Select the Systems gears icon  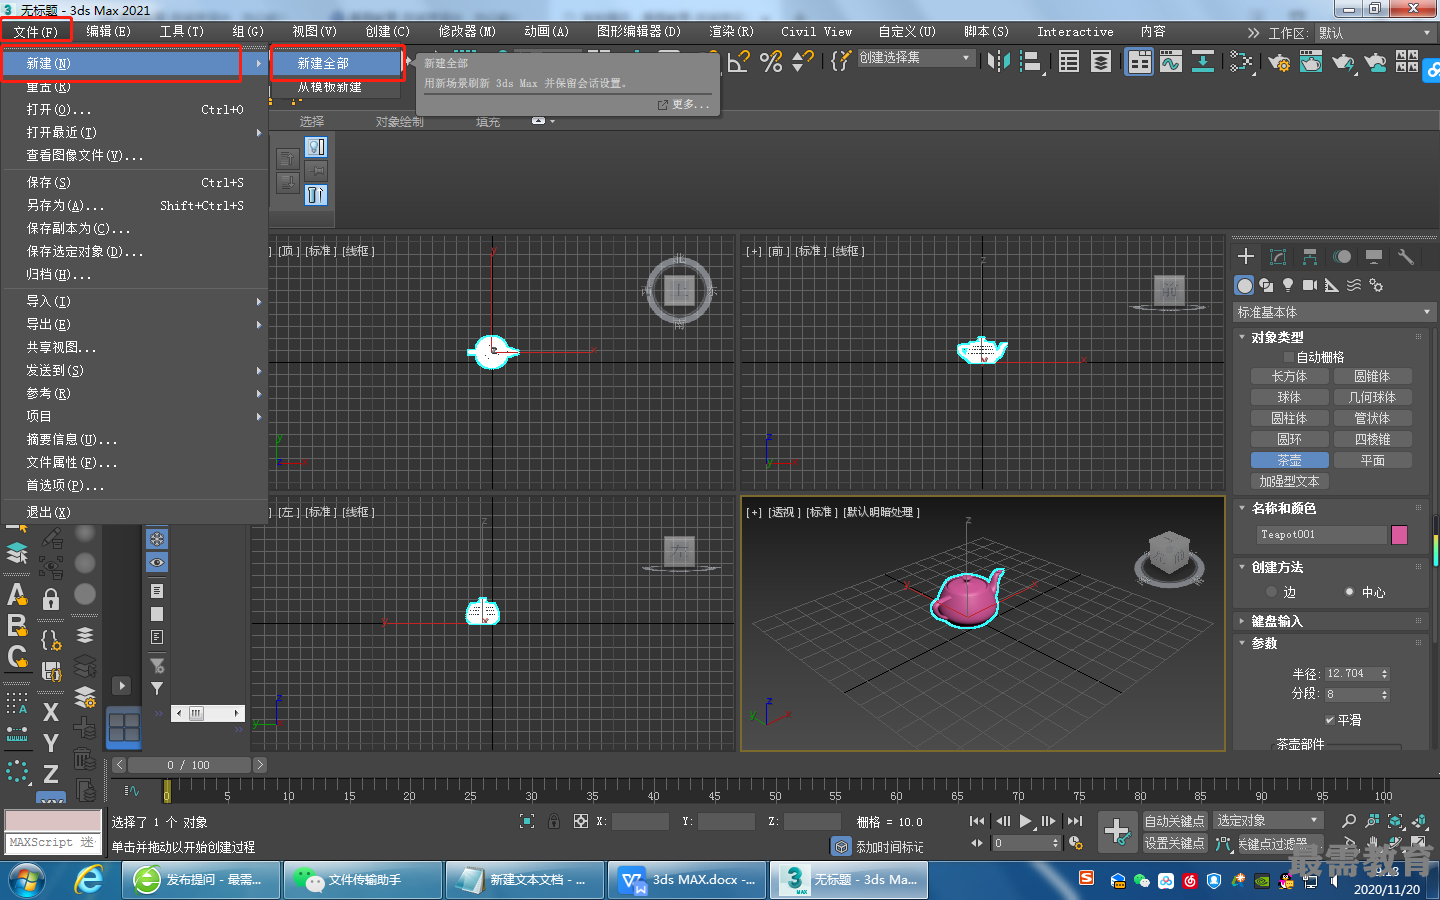tap(1376, 285)
